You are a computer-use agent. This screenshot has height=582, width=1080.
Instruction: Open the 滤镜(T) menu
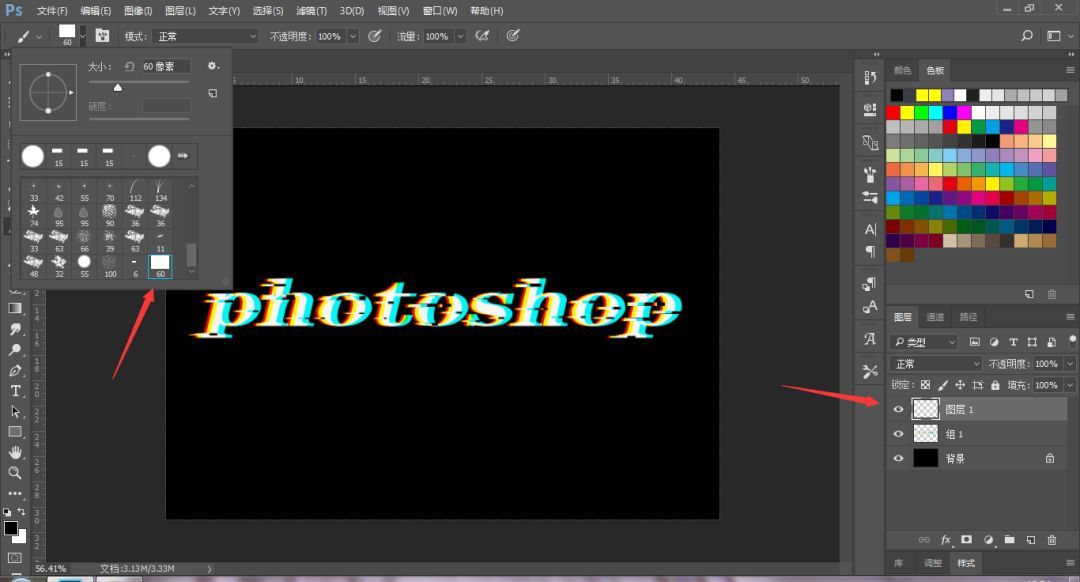[x=311, y=11]
